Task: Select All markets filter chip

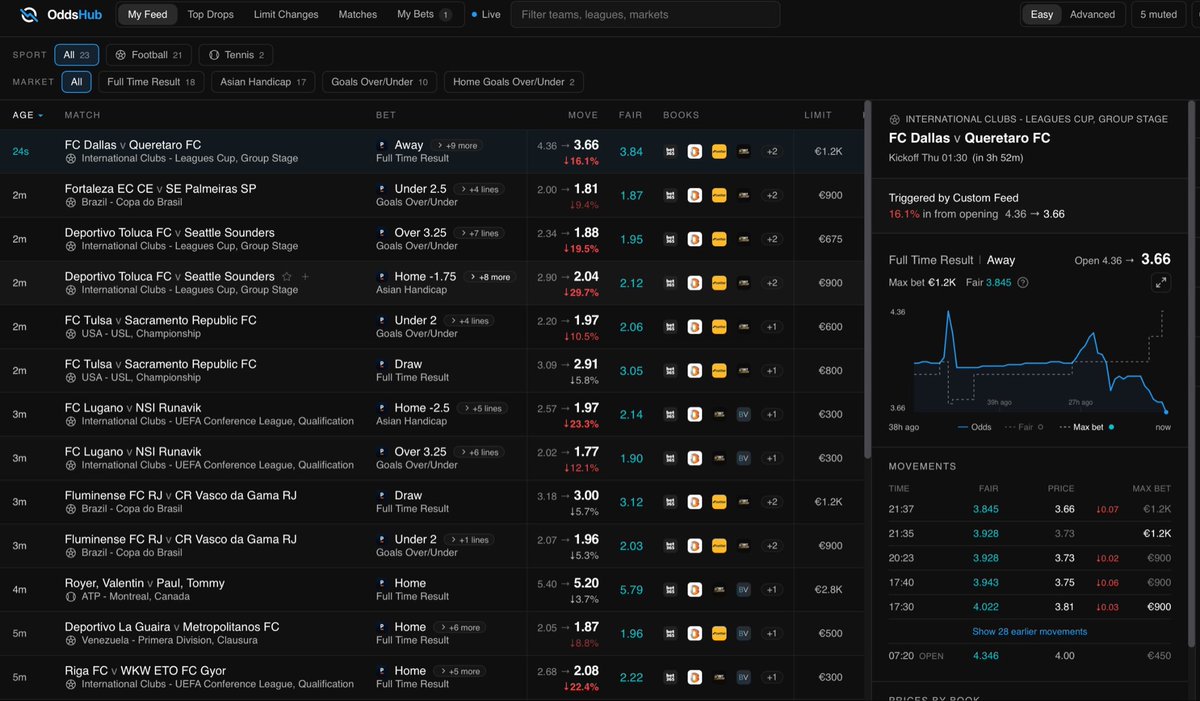Action: click(x=77, y=82)
